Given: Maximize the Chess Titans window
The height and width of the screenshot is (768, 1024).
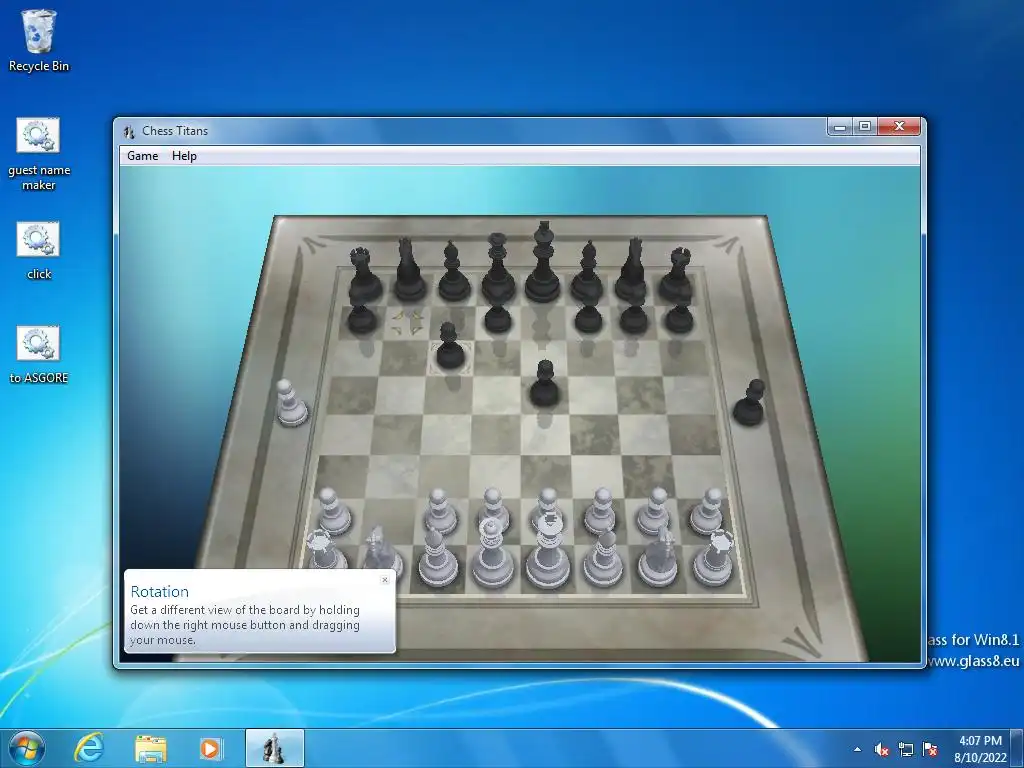Looking at the screenshot, I should click(x=865, y=127).
